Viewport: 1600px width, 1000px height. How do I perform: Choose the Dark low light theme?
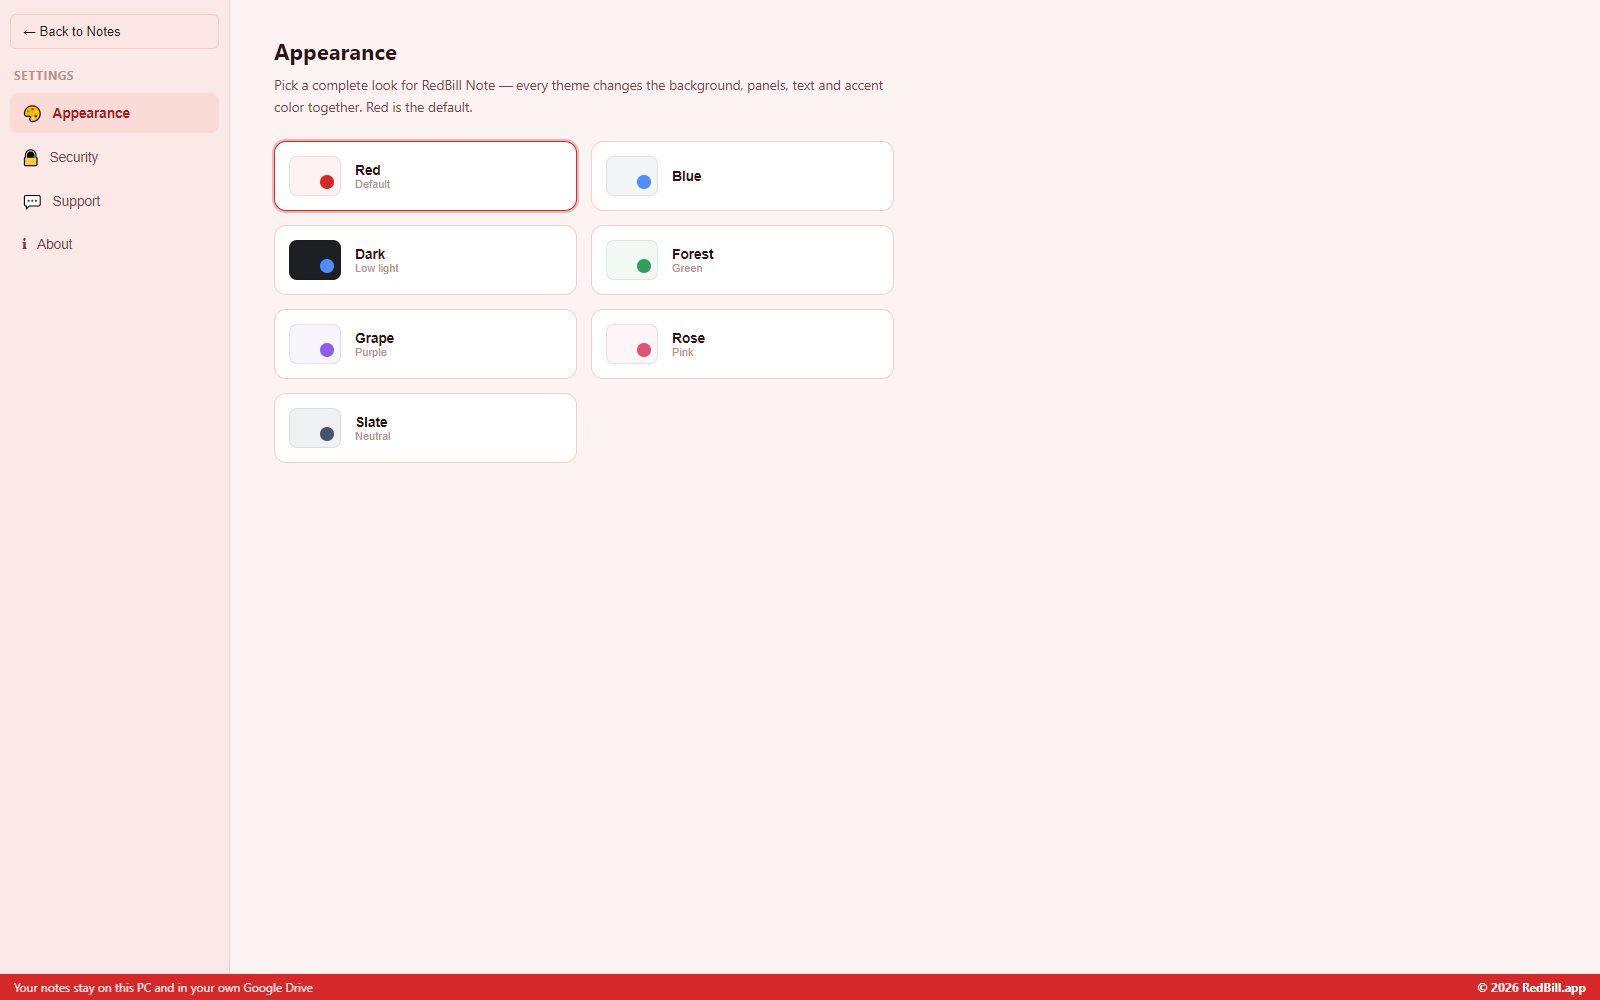coord(425,260)
